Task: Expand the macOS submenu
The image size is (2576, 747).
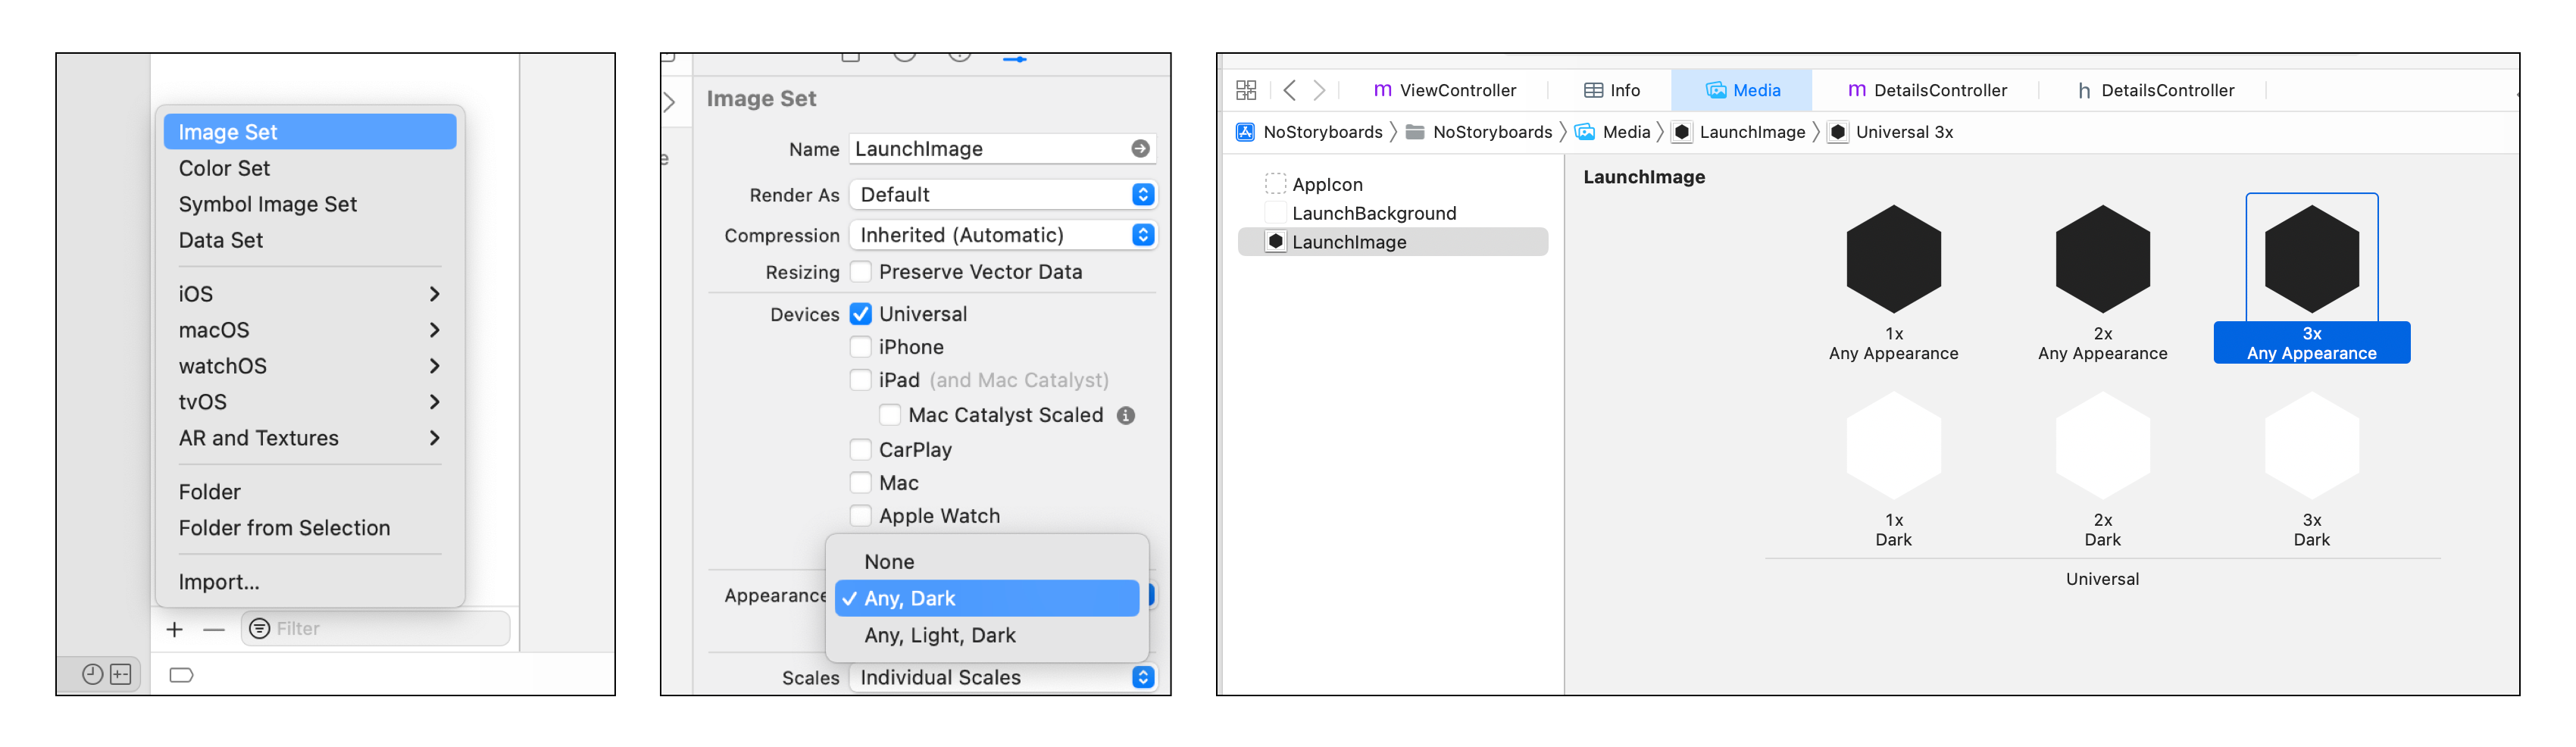Action: pos(310,330)
